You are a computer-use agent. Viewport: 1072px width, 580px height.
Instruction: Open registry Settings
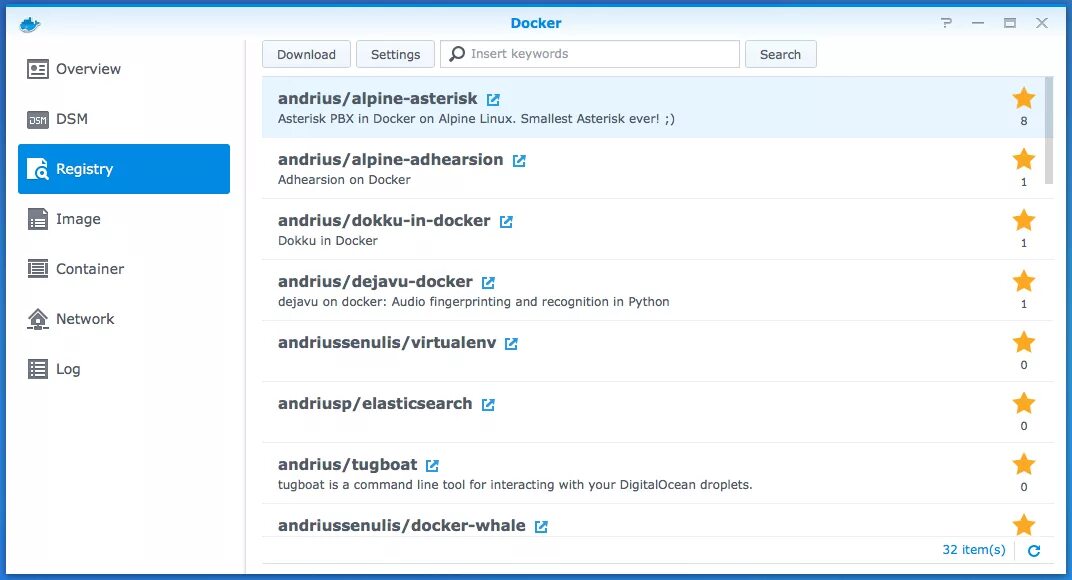pyautogui.click(x=395, y=54)
